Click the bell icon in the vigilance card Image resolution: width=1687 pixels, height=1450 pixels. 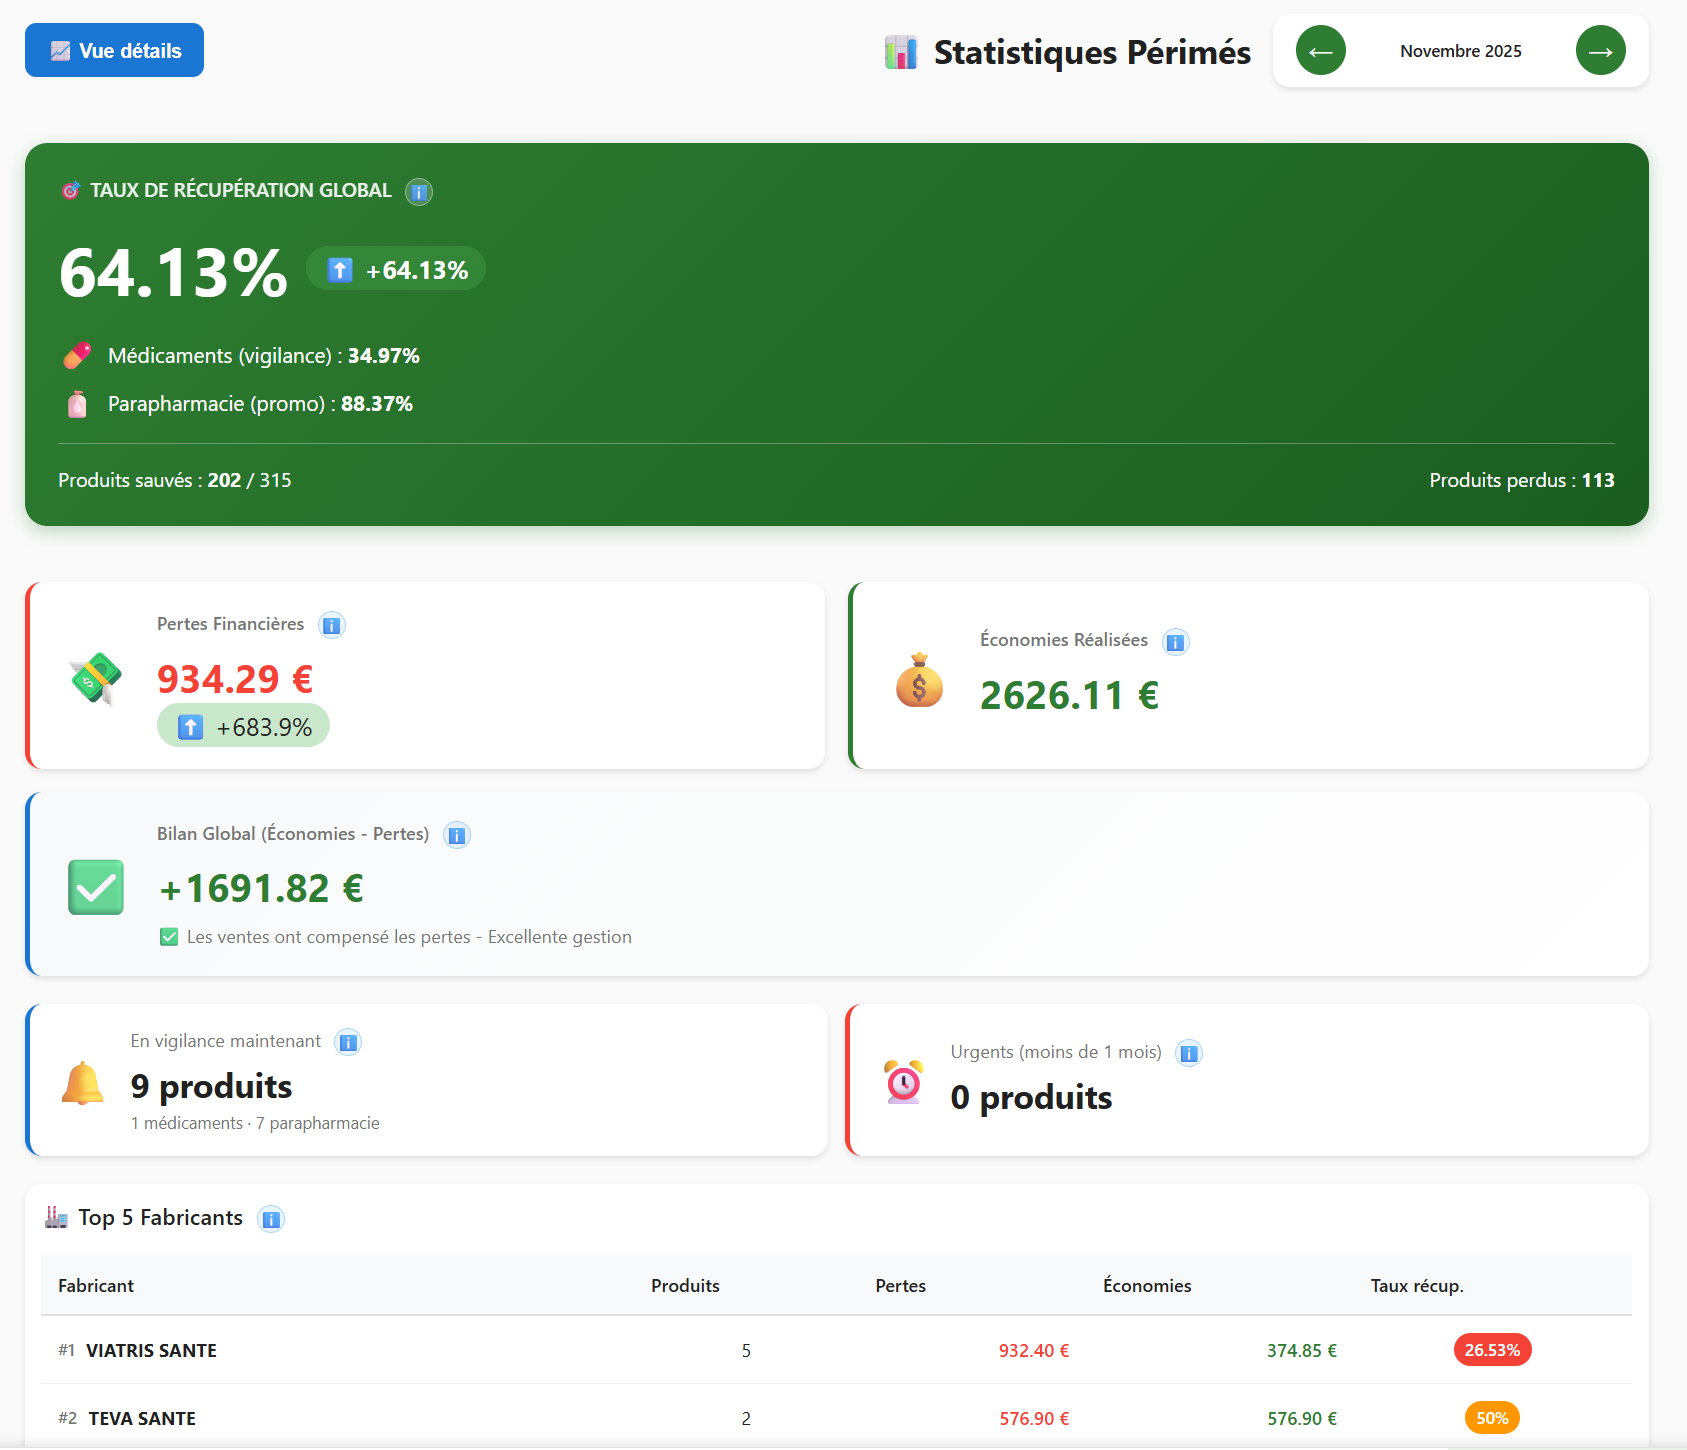click(82, 1084)
